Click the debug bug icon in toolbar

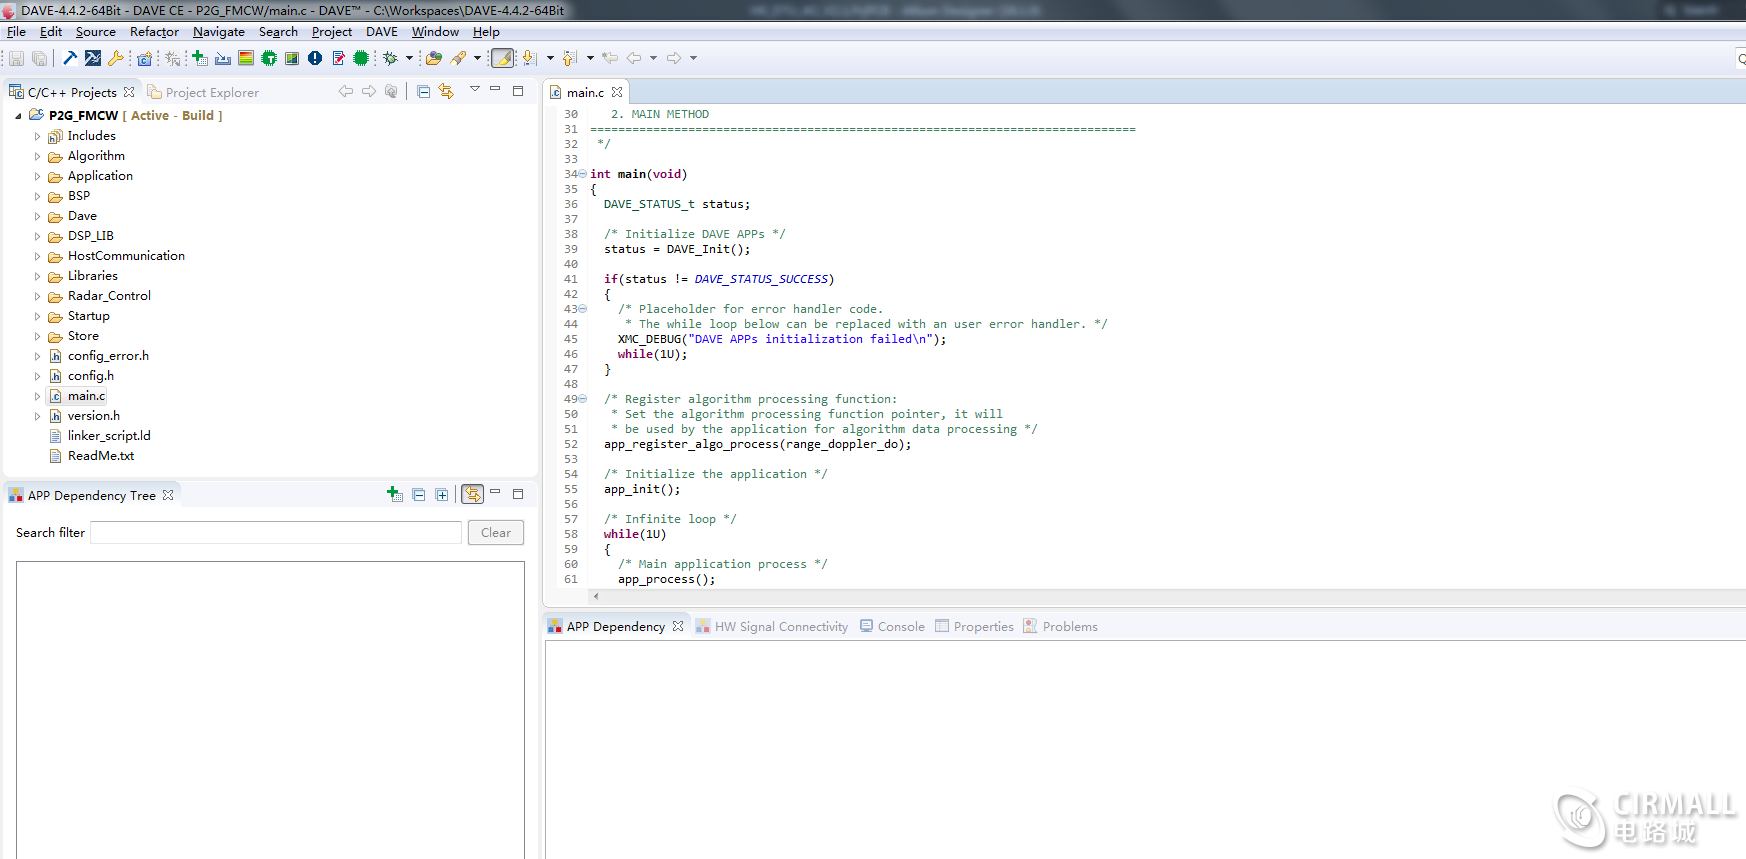click(x=391, y=58)
